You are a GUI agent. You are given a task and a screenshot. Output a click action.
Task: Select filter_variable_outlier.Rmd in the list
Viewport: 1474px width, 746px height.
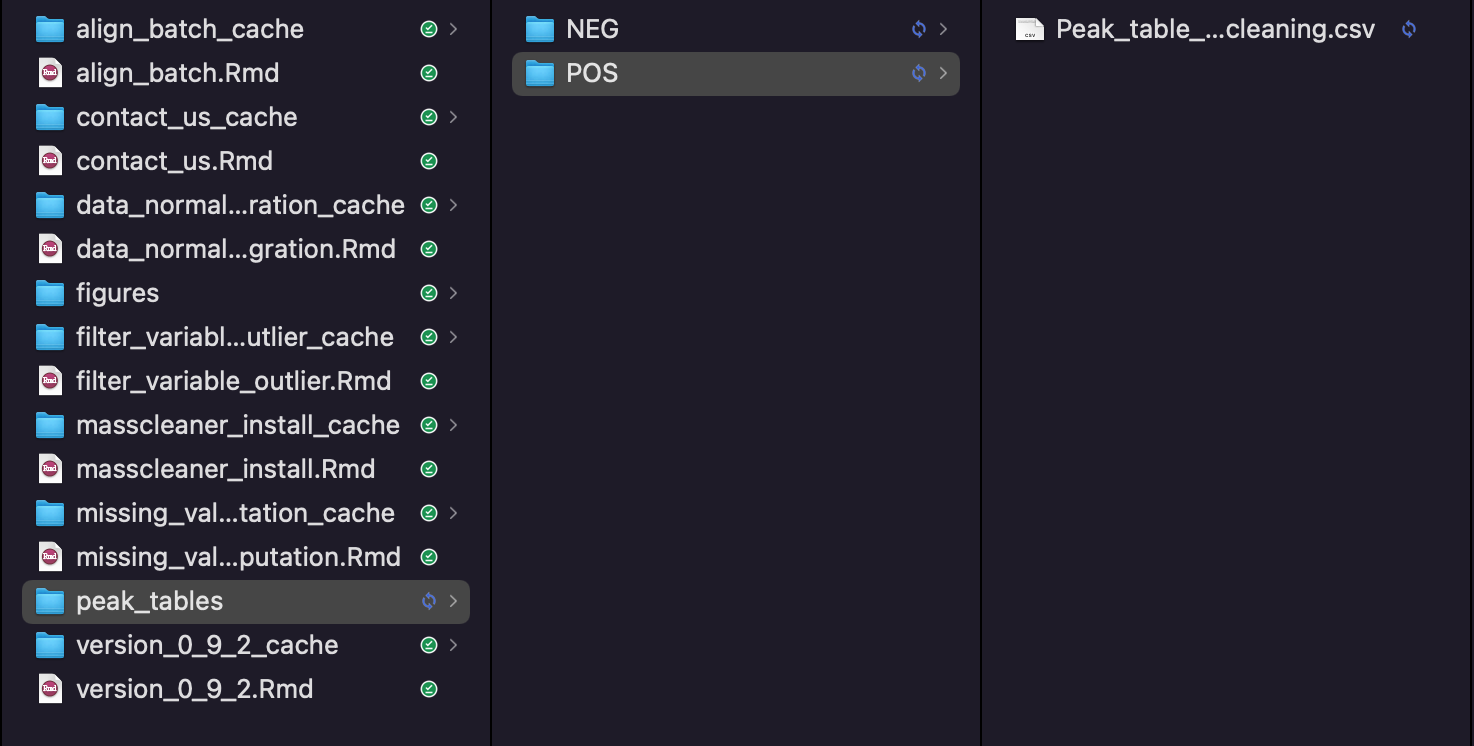coord(234,381)
